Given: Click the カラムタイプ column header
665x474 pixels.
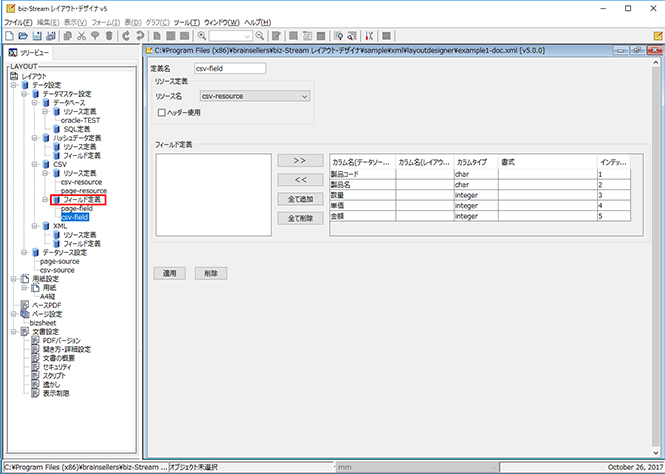Looking at the screenshot, I should tap(476, 162).
